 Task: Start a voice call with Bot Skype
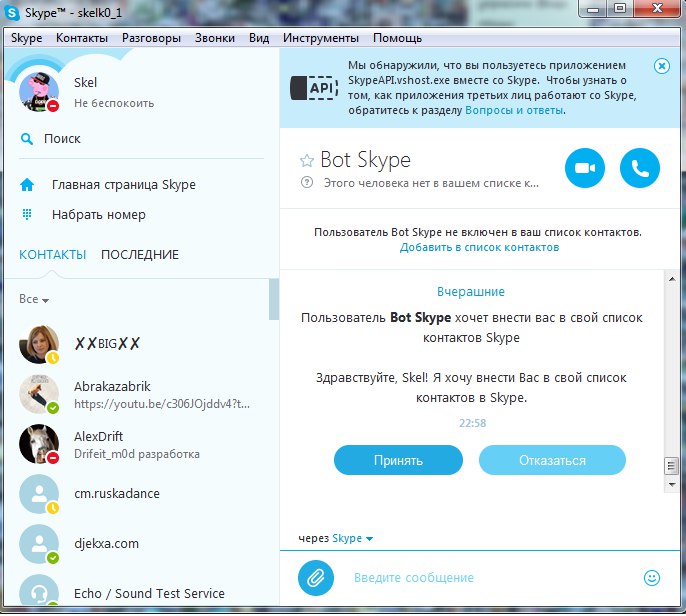click(x=640, y=168)
